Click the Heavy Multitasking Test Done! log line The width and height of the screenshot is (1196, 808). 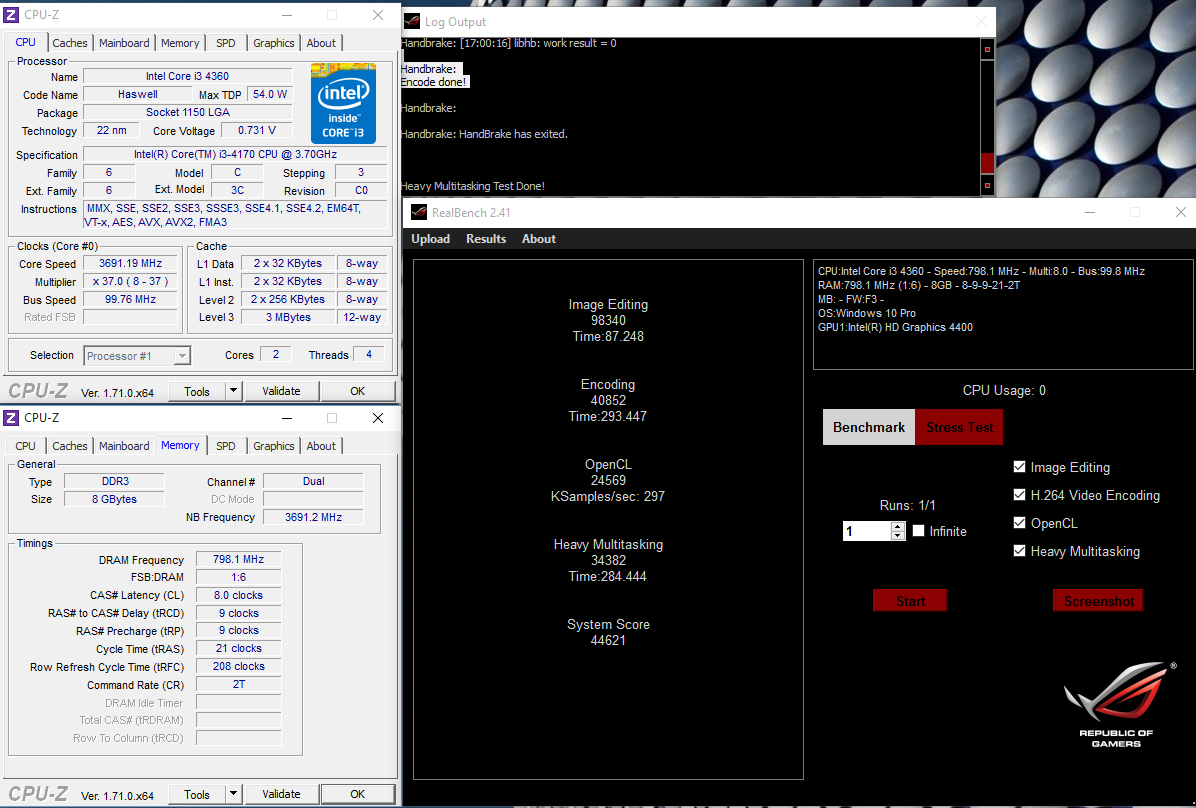(473, 186)
